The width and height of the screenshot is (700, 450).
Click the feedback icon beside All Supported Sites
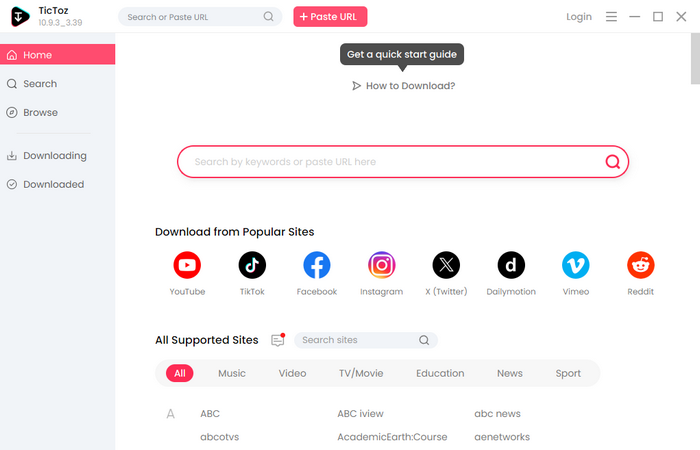tap(278, 340)
